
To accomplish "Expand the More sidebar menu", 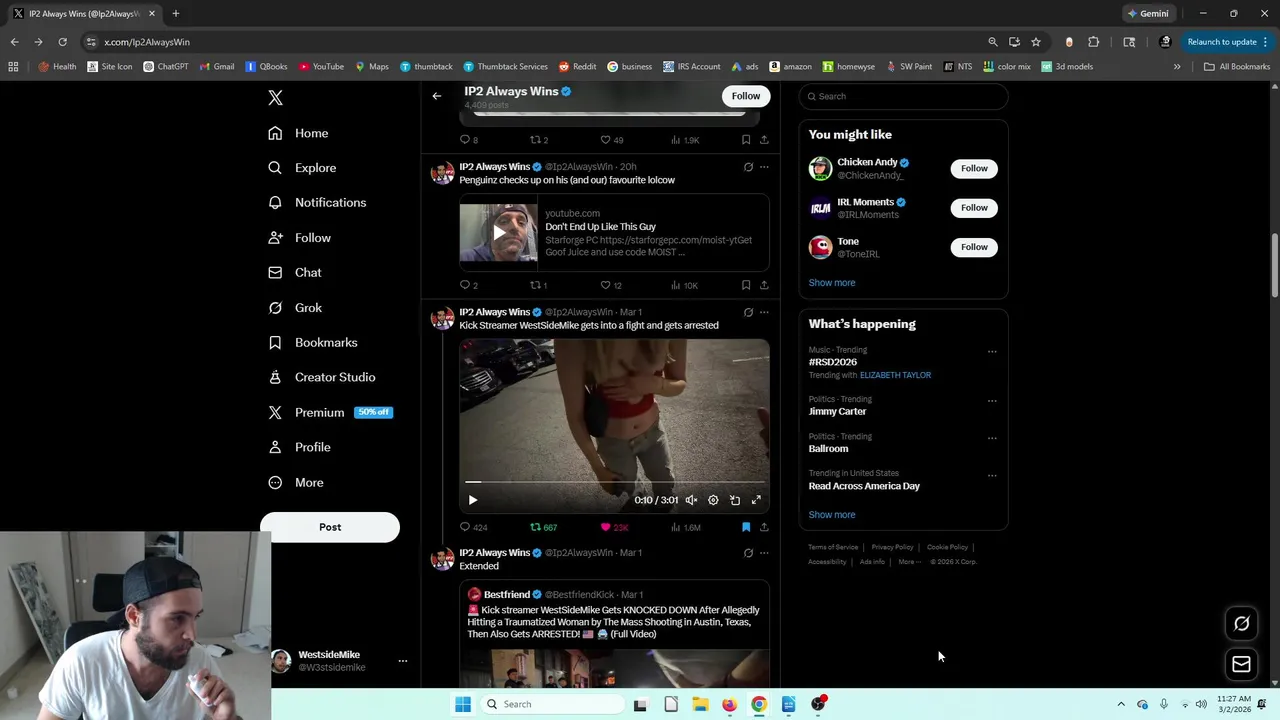I will click(x=296, y=483).
